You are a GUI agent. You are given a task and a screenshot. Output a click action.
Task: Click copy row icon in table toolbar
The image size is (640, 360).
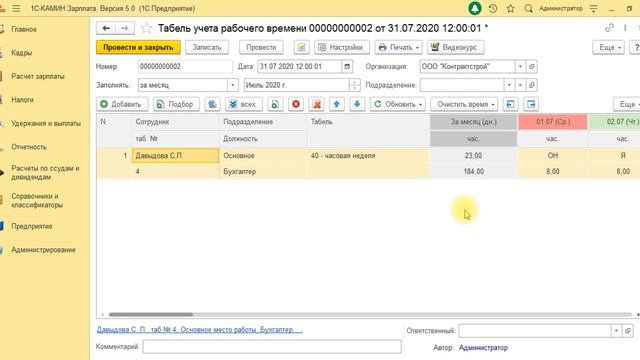[x=276, y=104]
